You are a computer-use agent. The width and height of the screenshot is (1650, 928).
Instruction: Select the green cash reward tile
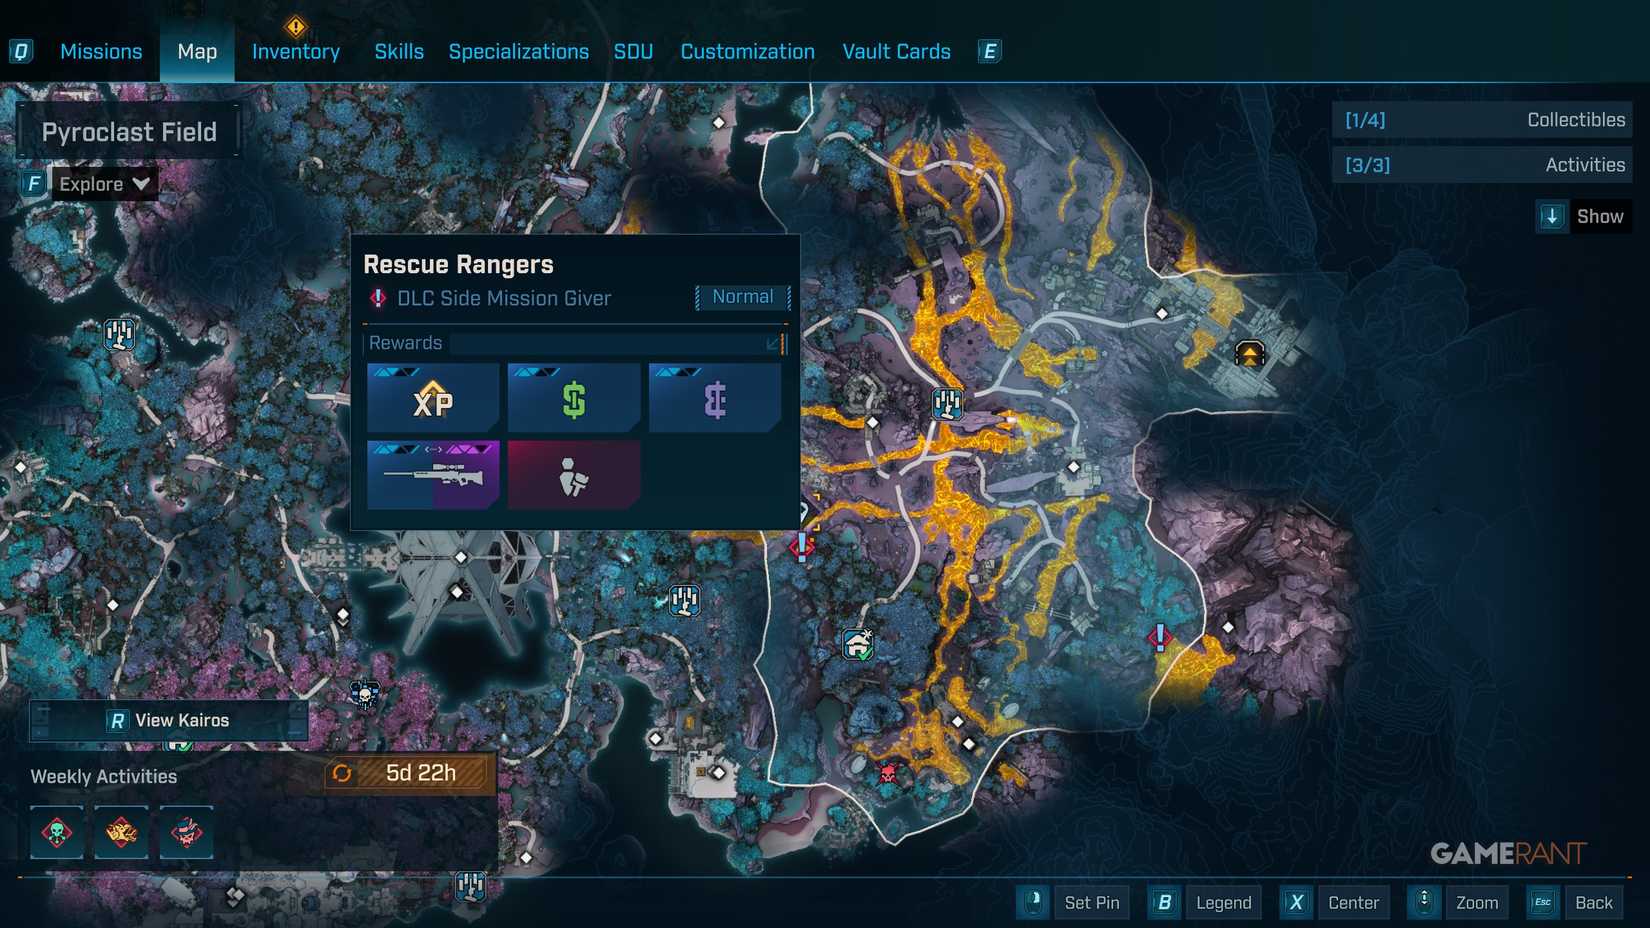[x=574, y=398]
